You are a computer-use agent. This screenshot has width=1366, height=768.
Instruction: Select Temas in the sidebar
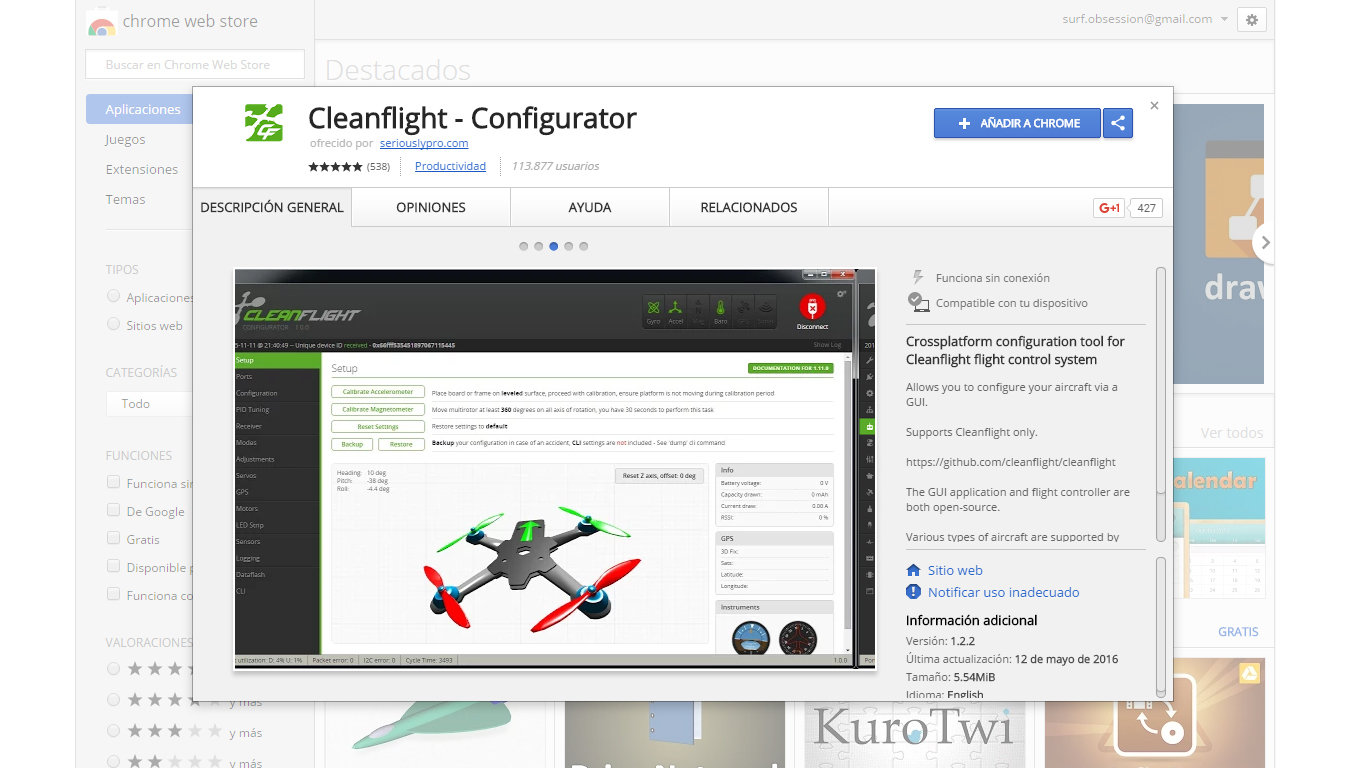click(125, 199)
